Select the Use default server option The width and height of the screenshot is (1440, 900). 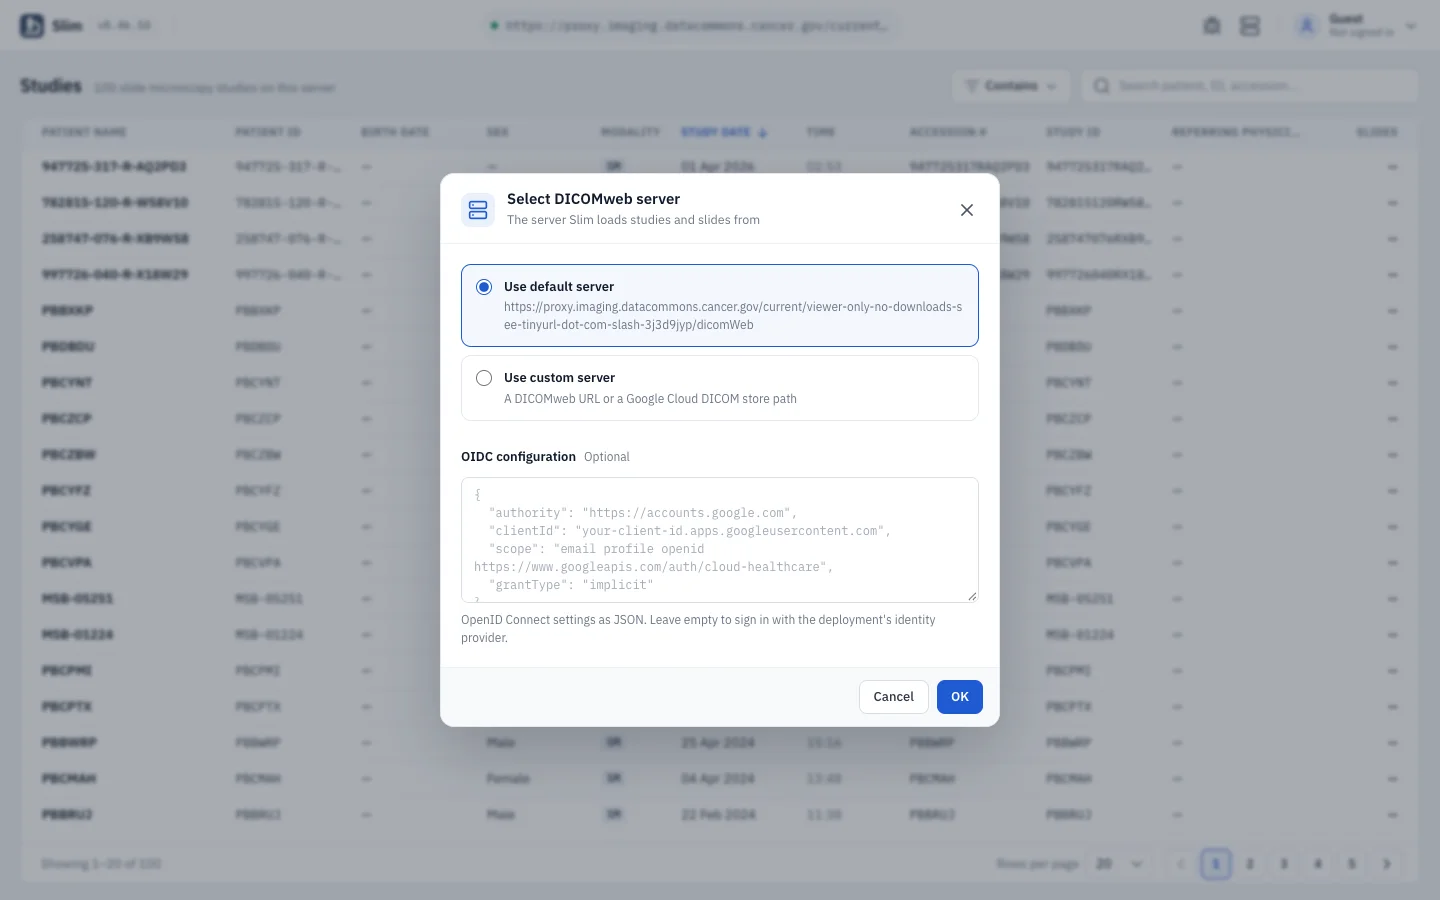tap(719, 305)
